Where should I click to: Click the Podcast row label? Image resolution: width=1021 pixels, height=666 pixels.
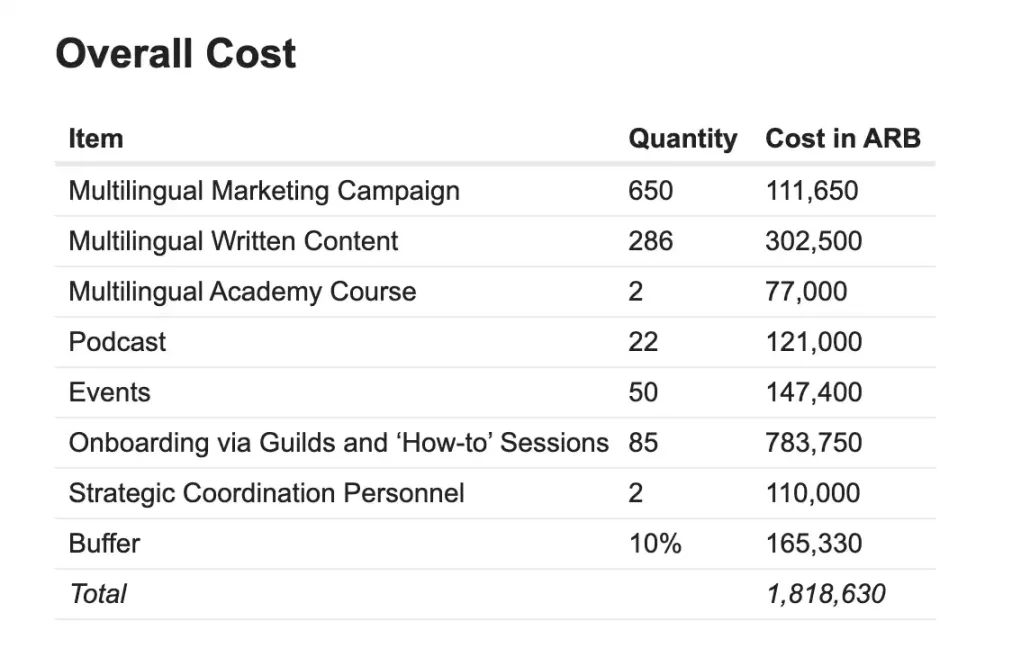pos(117,342)
